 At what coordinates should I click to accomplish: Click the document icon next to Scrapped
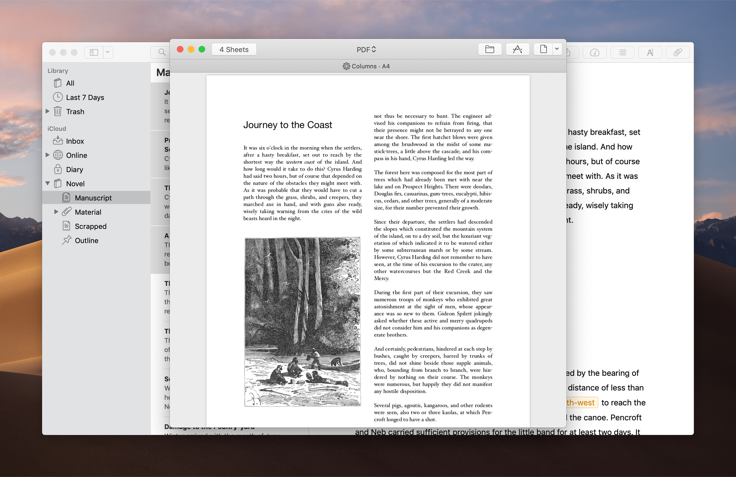pyautogui.click(x=67, y=226)
